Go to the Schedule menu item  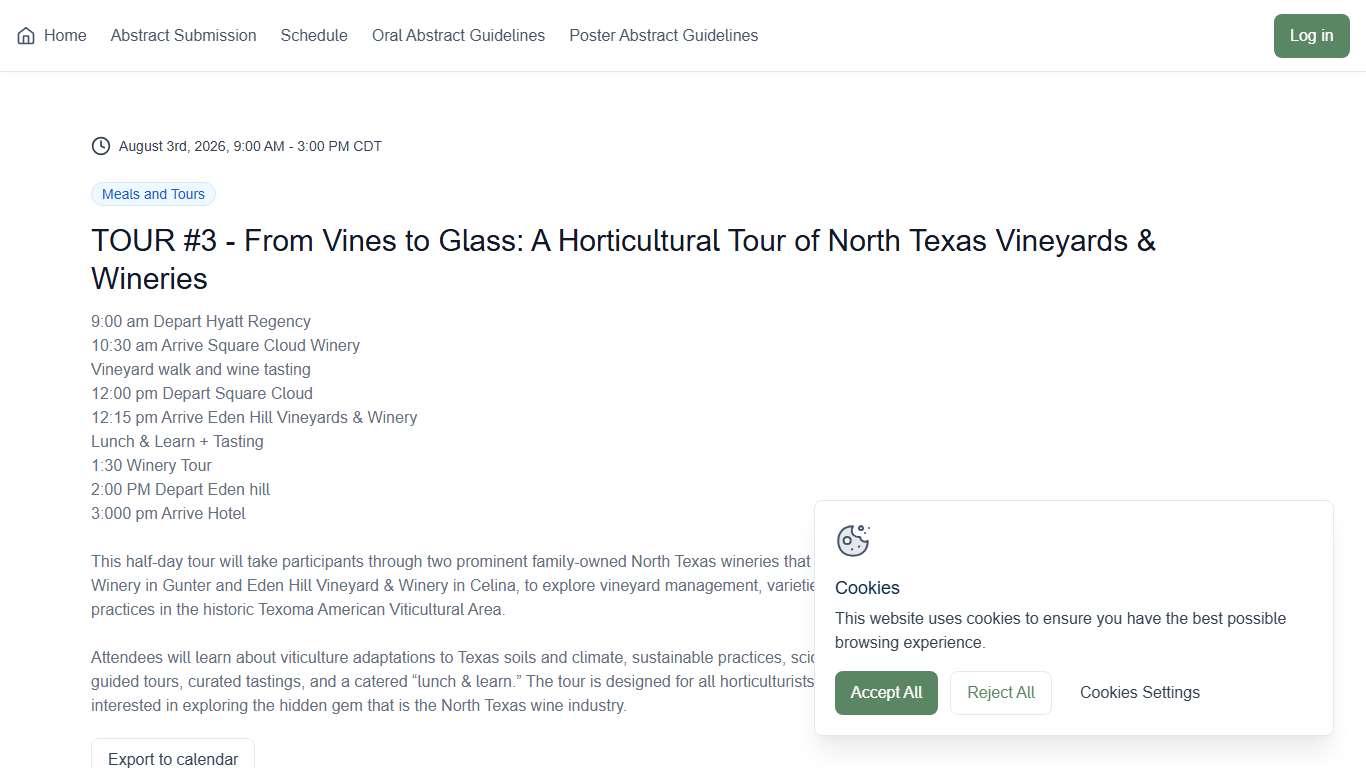coord(314,36)
